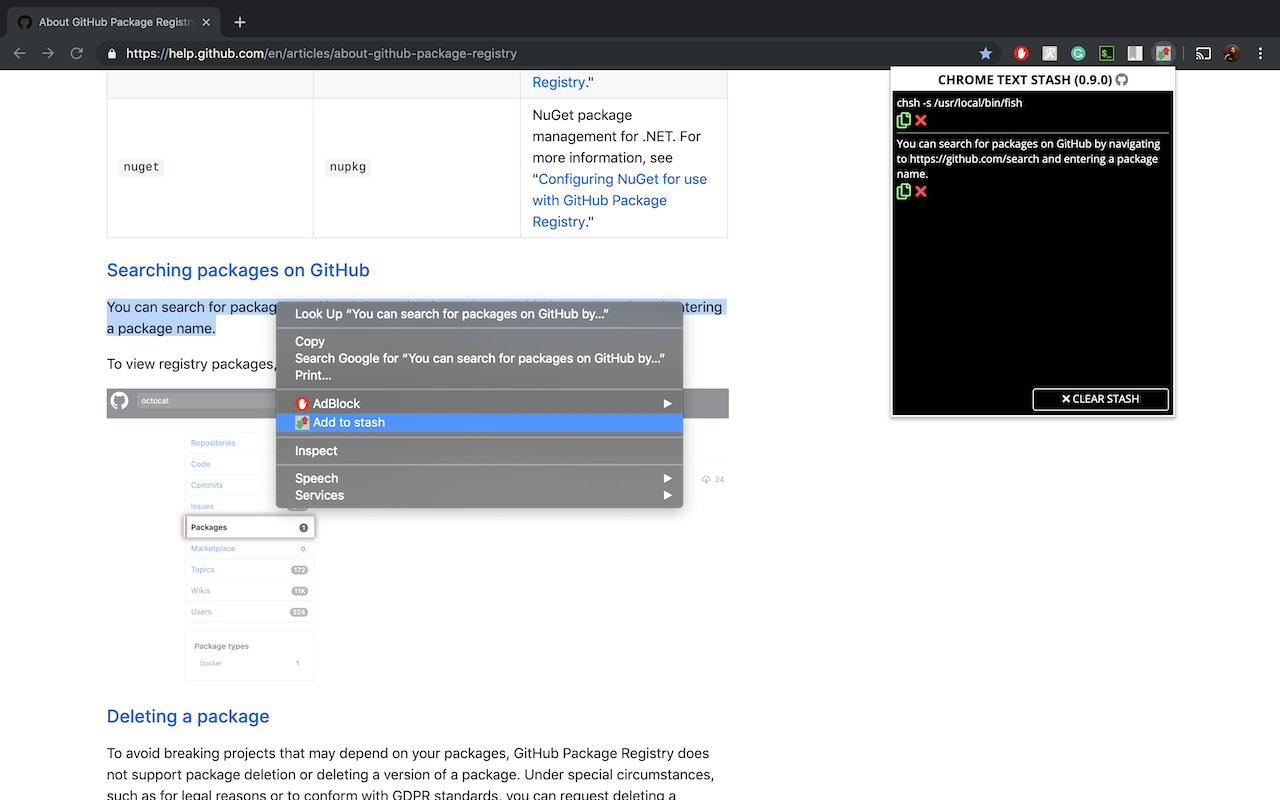This screenshot has height=800, width=1280.
Task: Expand the AdBlock submenu
Action: [x=479, y=403]
